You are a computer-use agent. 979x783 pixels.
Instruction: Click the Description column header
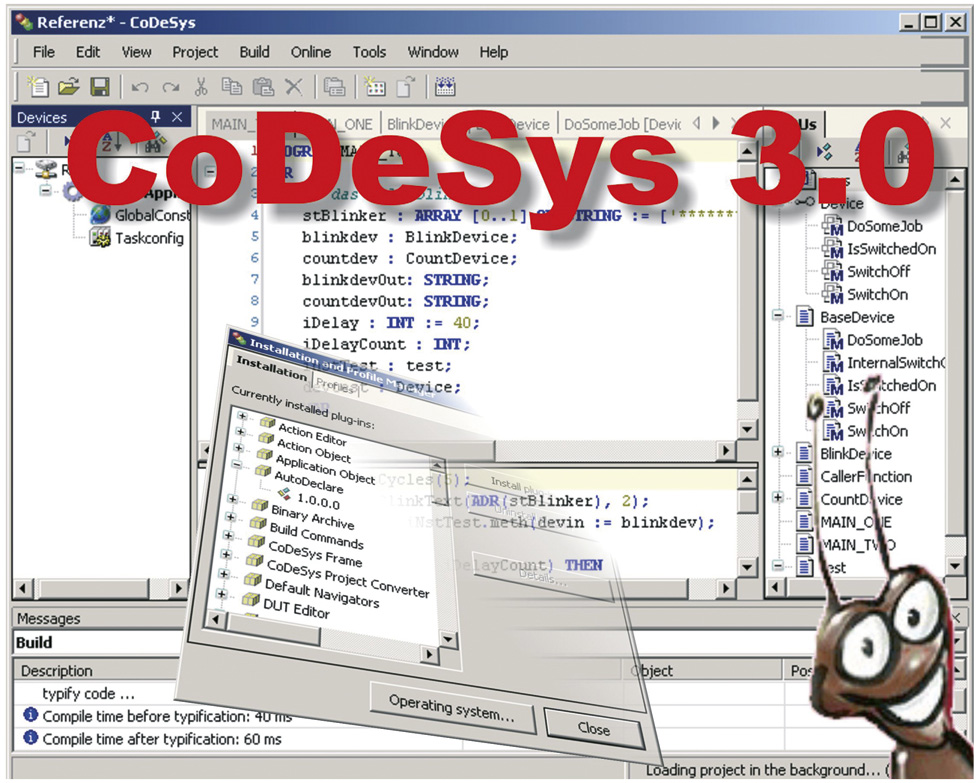point(56,671)
